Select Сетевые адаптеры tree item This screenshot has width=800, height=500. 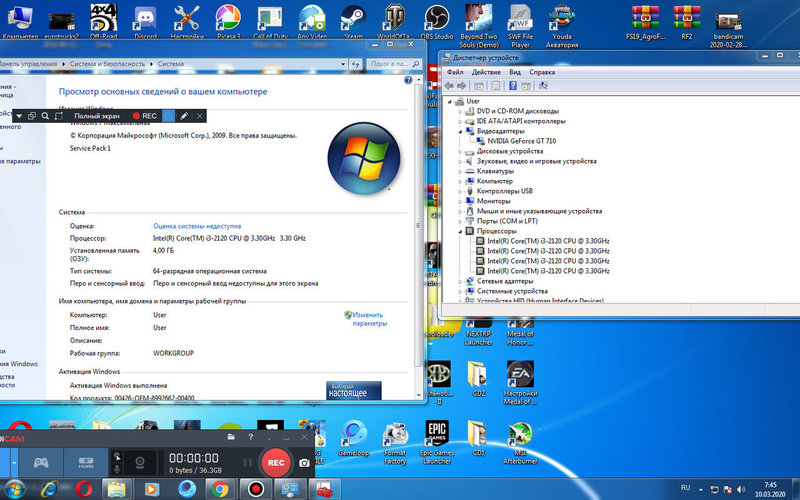coord(505,281)
